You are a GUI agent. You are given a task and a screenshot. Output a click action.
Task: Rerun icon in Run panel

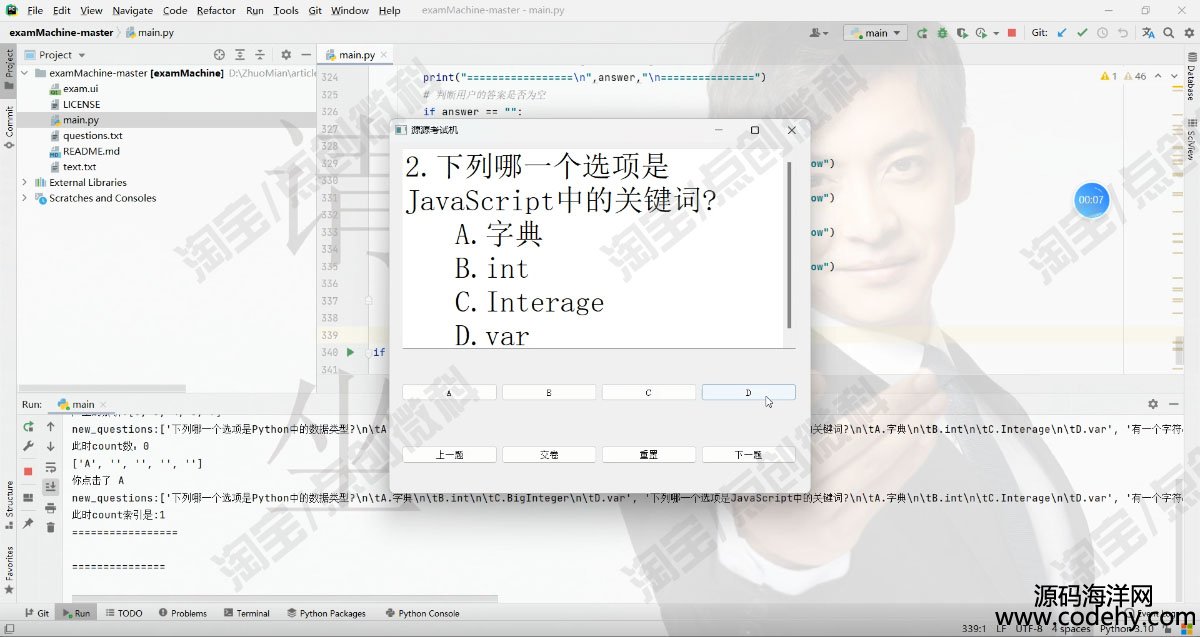[x=28, y=427]
